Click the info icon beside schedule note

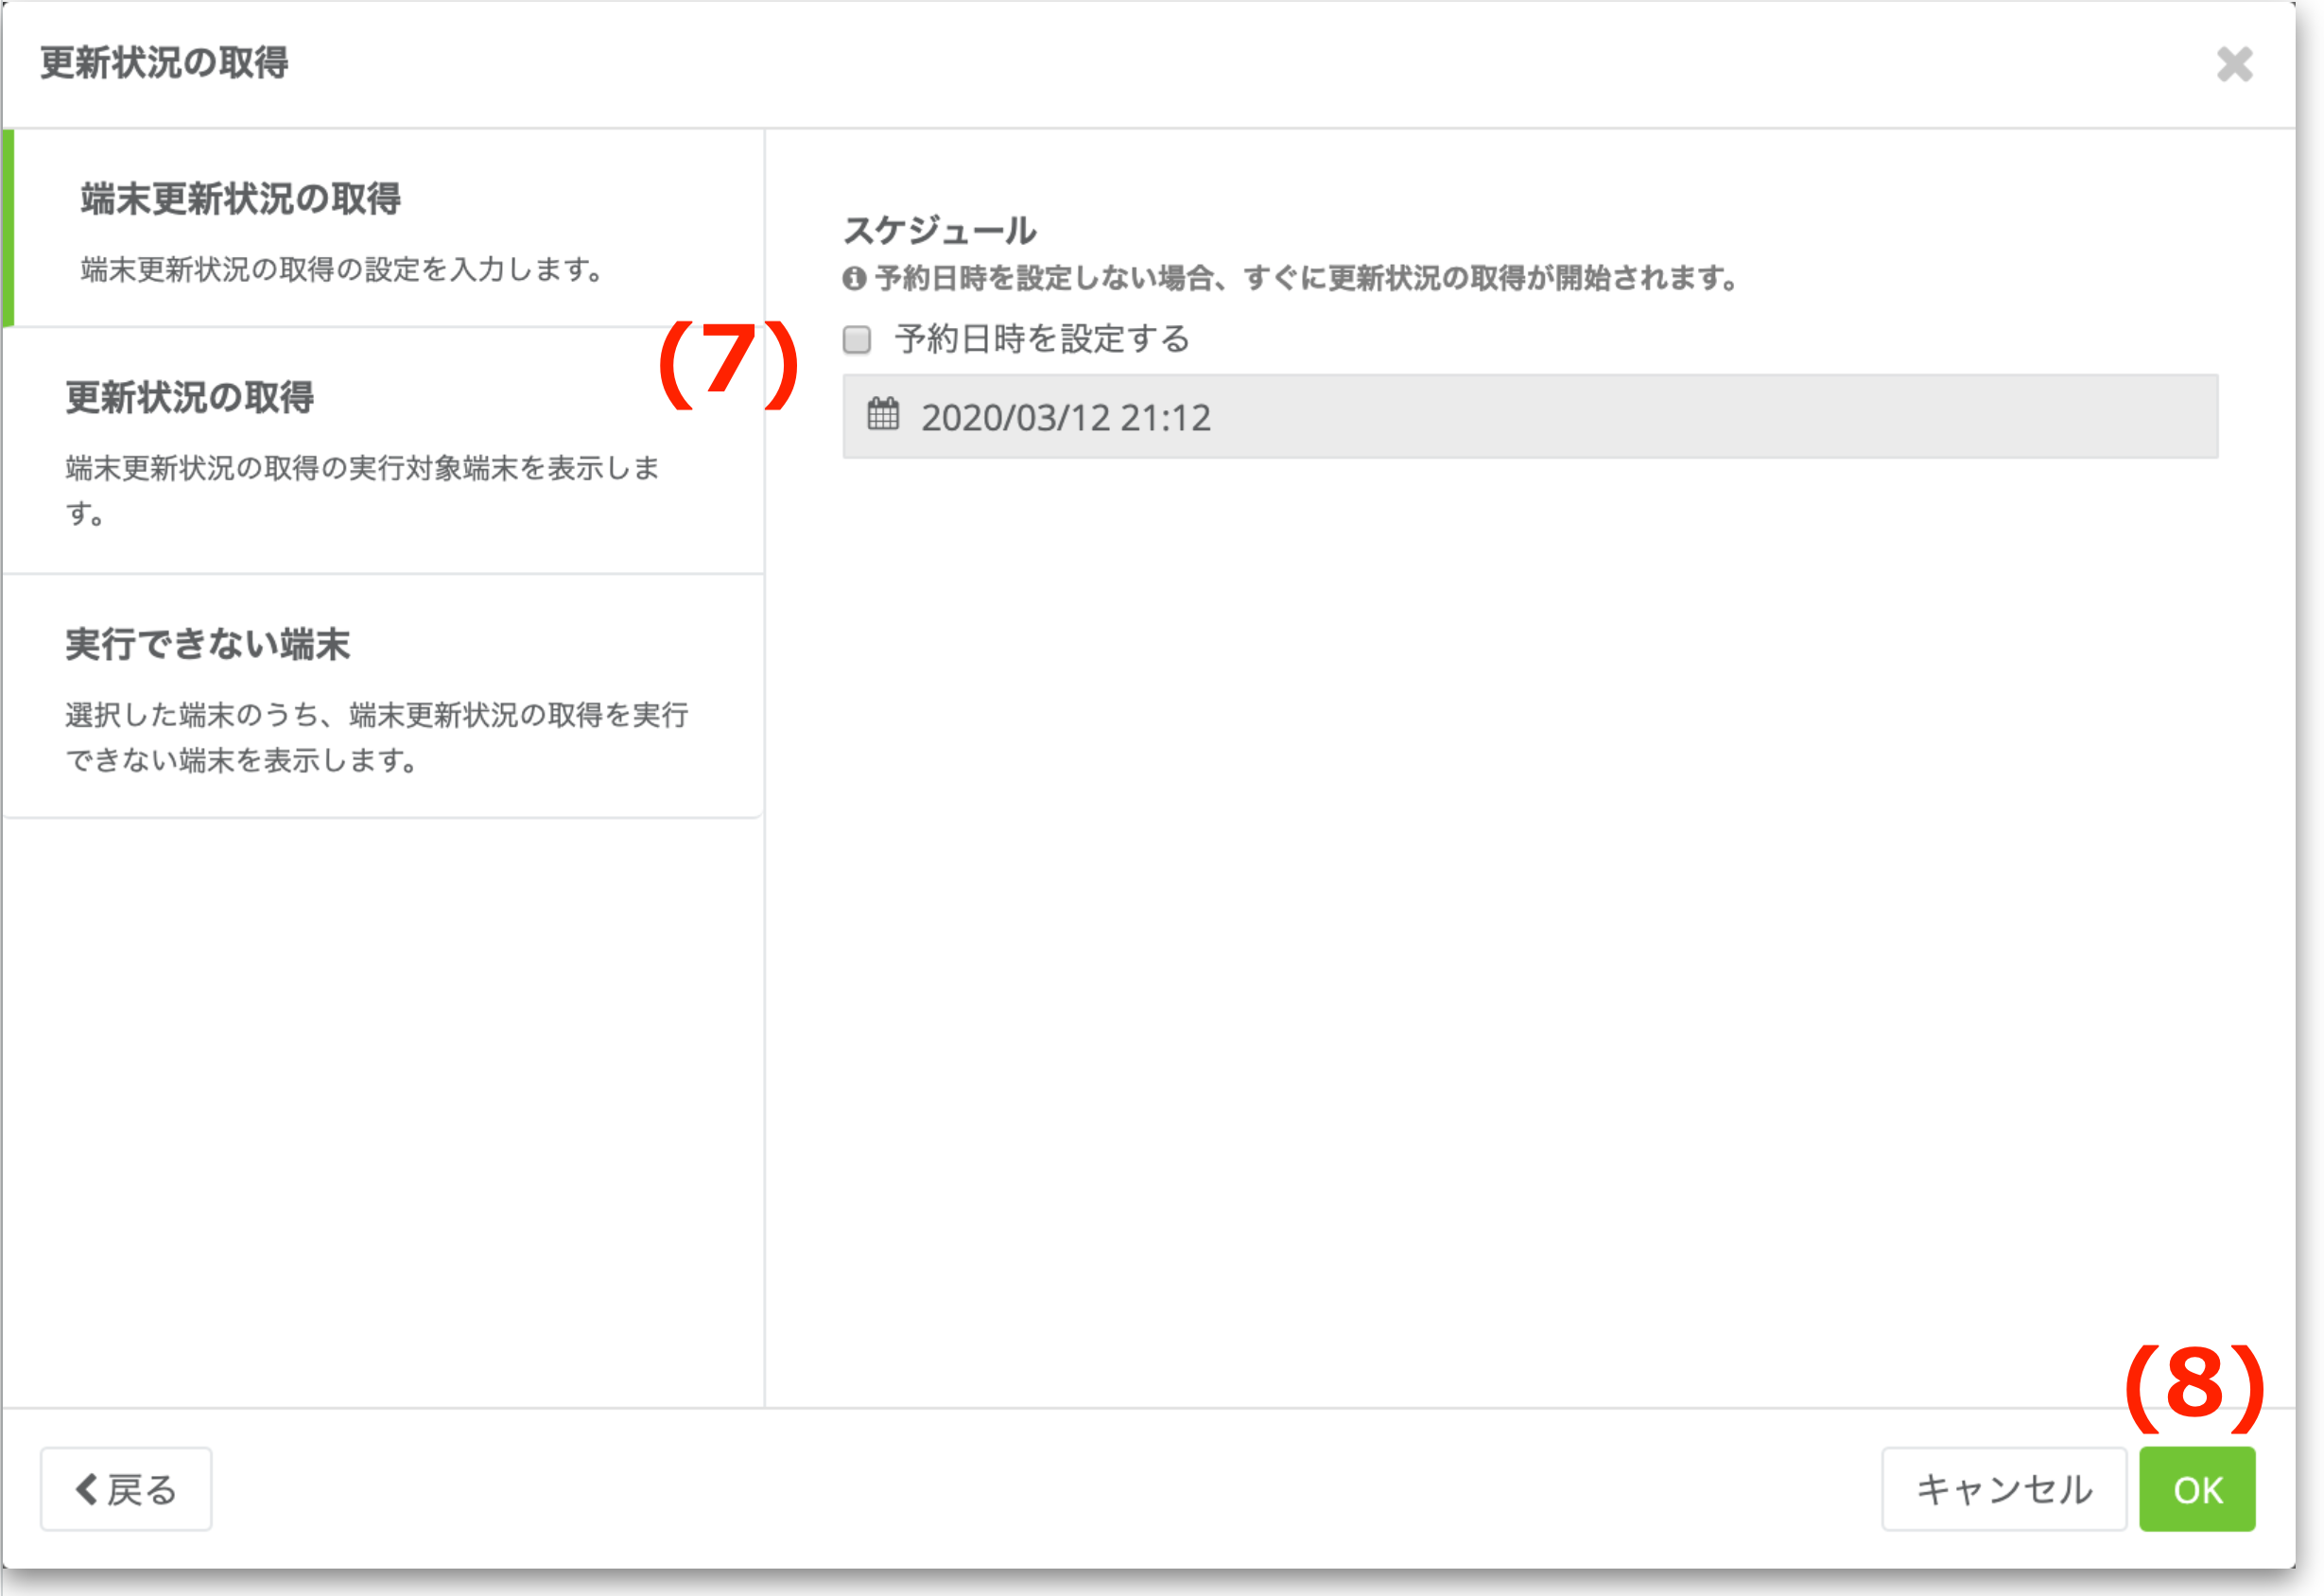pyautogui.click(x=854, y=278)
